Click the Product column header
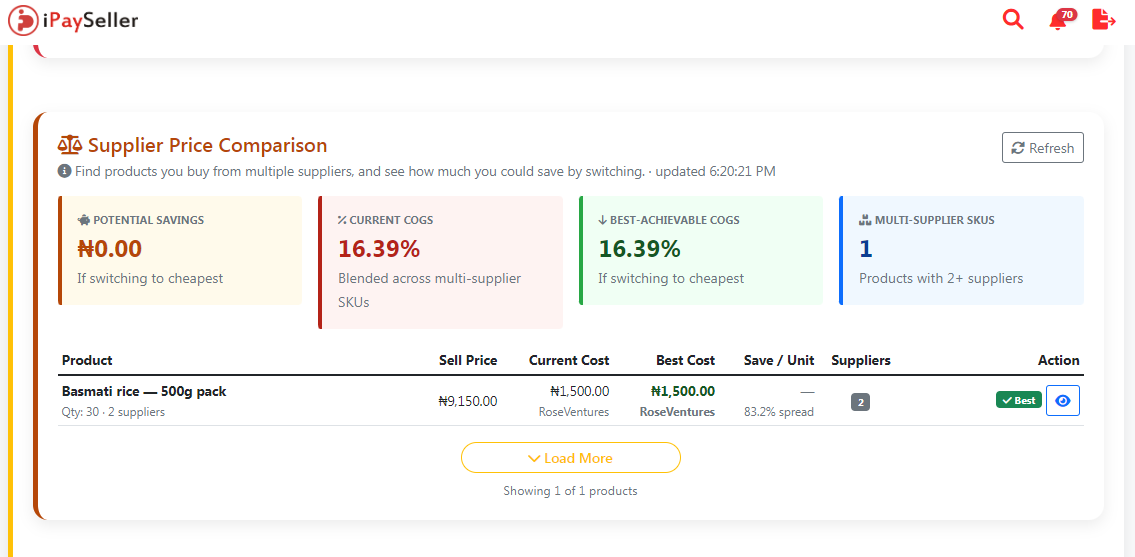Screen dimensions: 1135x557 point(87,360)
